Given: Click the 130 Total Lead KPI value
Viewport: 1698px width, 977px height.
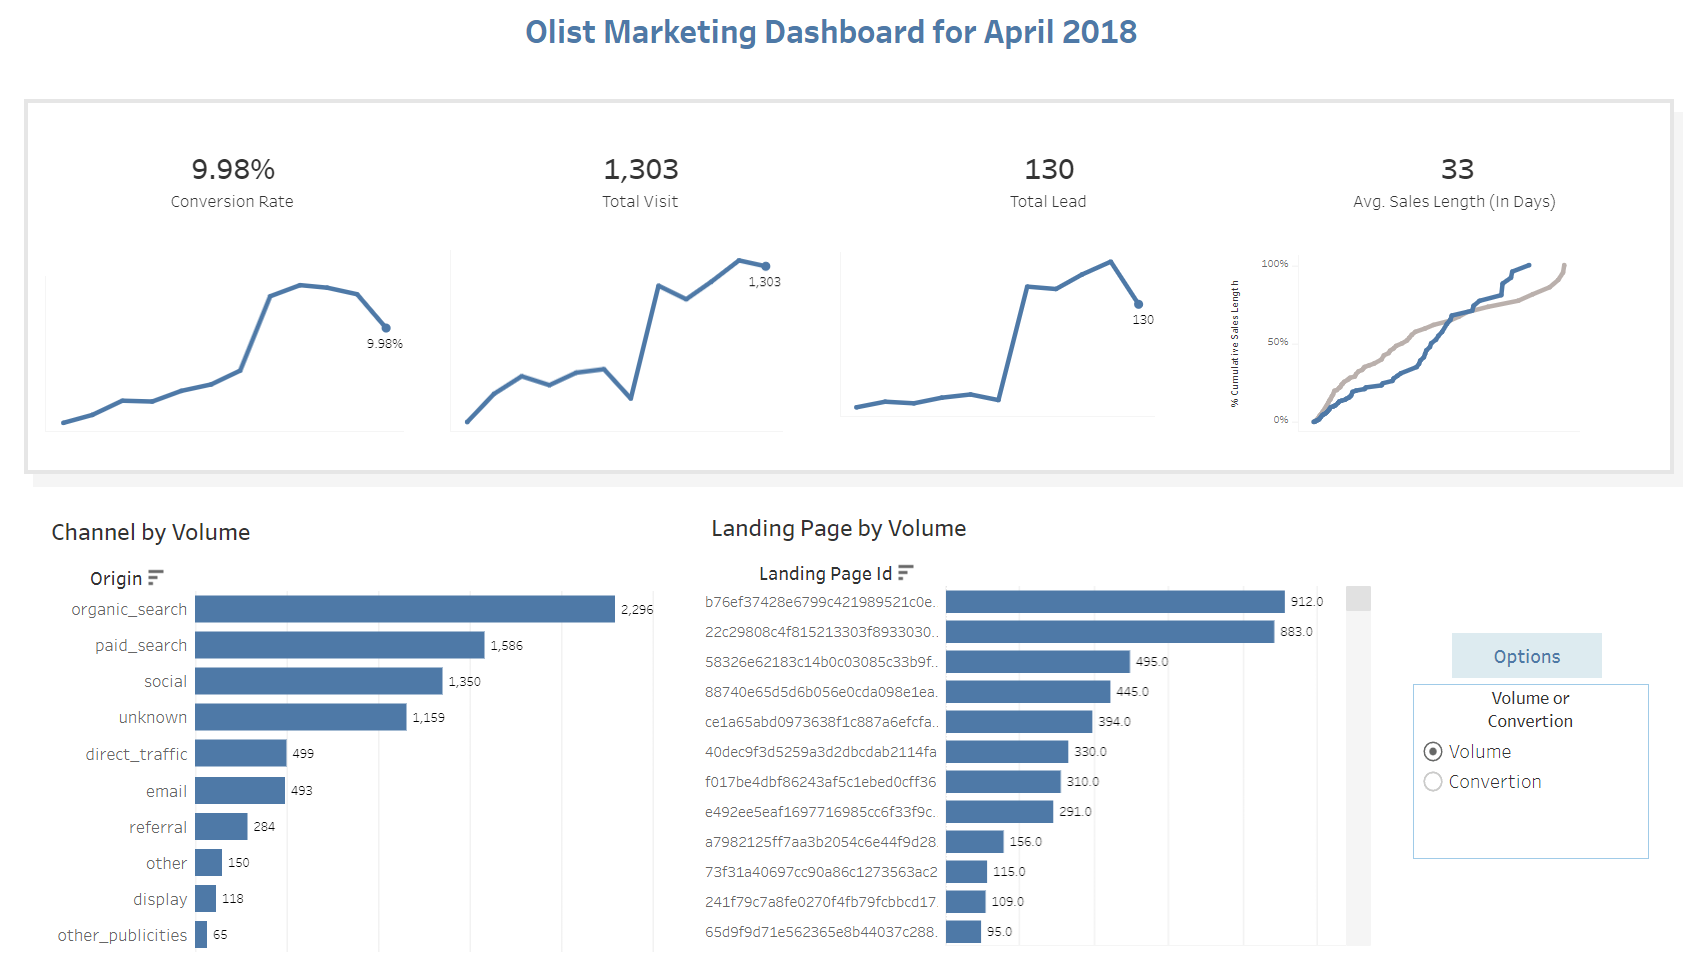Looking at the screenshot, I should point(1049,169).
